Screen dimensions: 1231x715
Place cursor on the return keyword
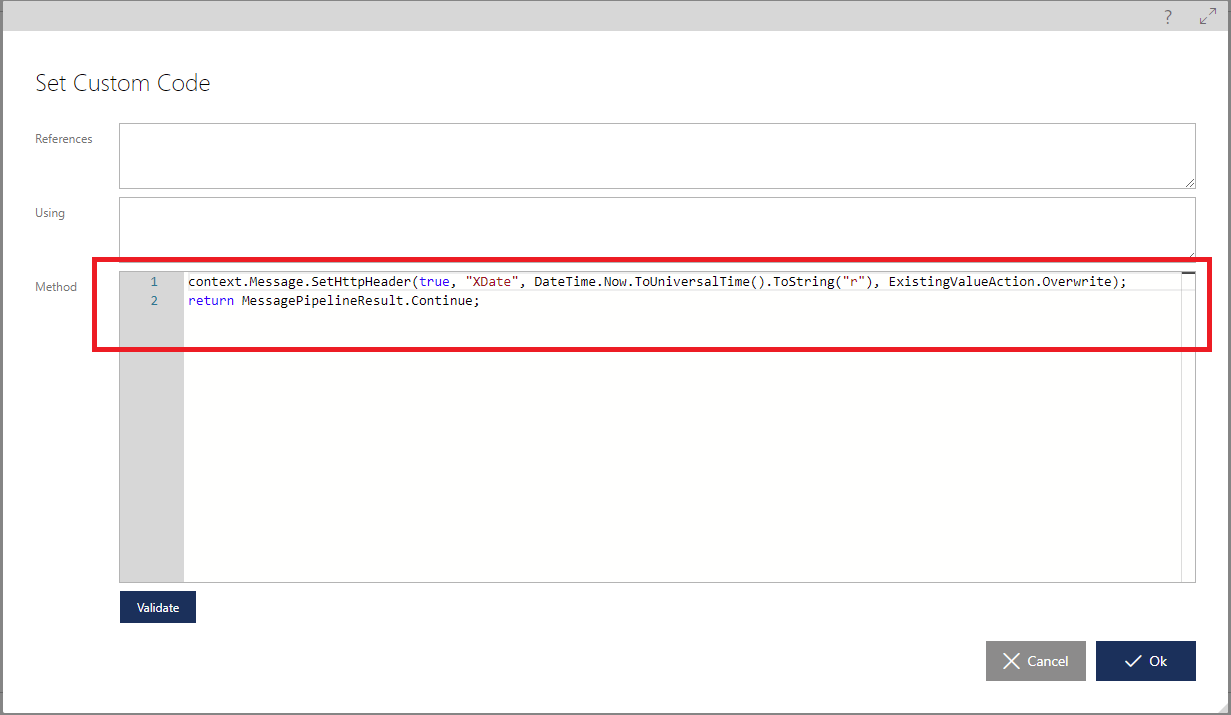(210, 301)
